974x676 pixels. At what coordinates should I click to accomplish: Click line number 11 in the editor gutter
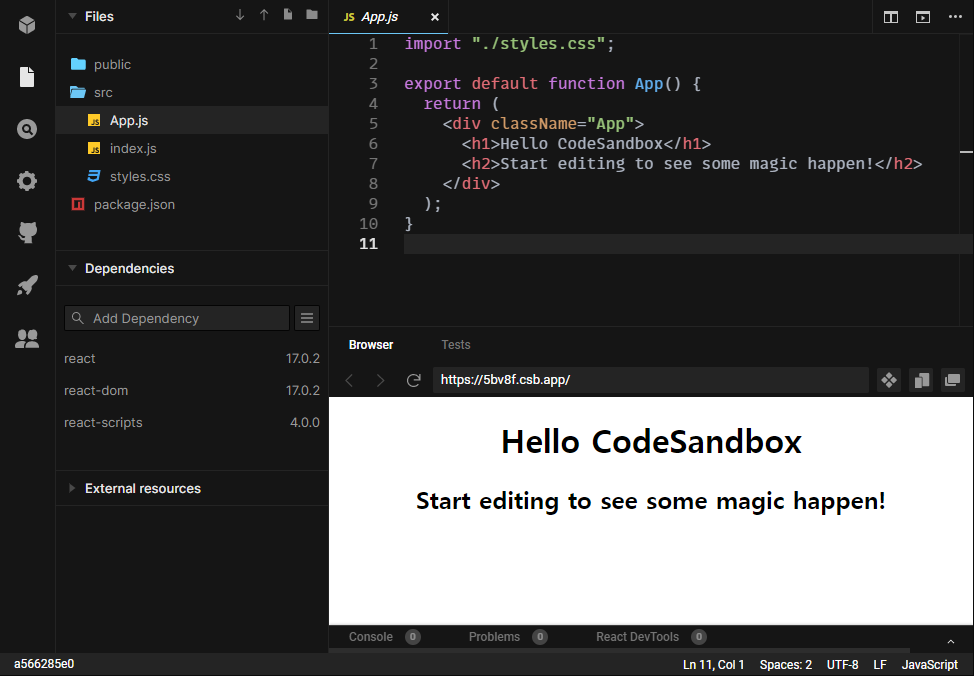(x=368, y=244)
